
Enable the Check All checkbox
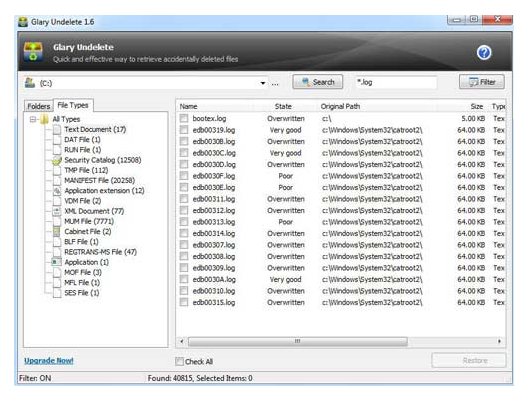[x=179, y=361]
